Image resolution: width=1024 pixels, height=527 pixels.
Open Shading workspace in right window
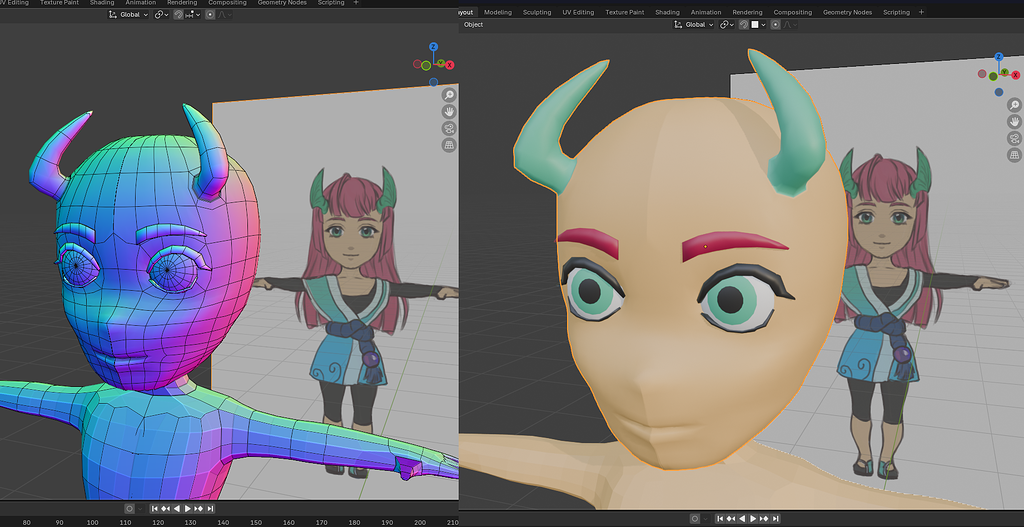667,12
